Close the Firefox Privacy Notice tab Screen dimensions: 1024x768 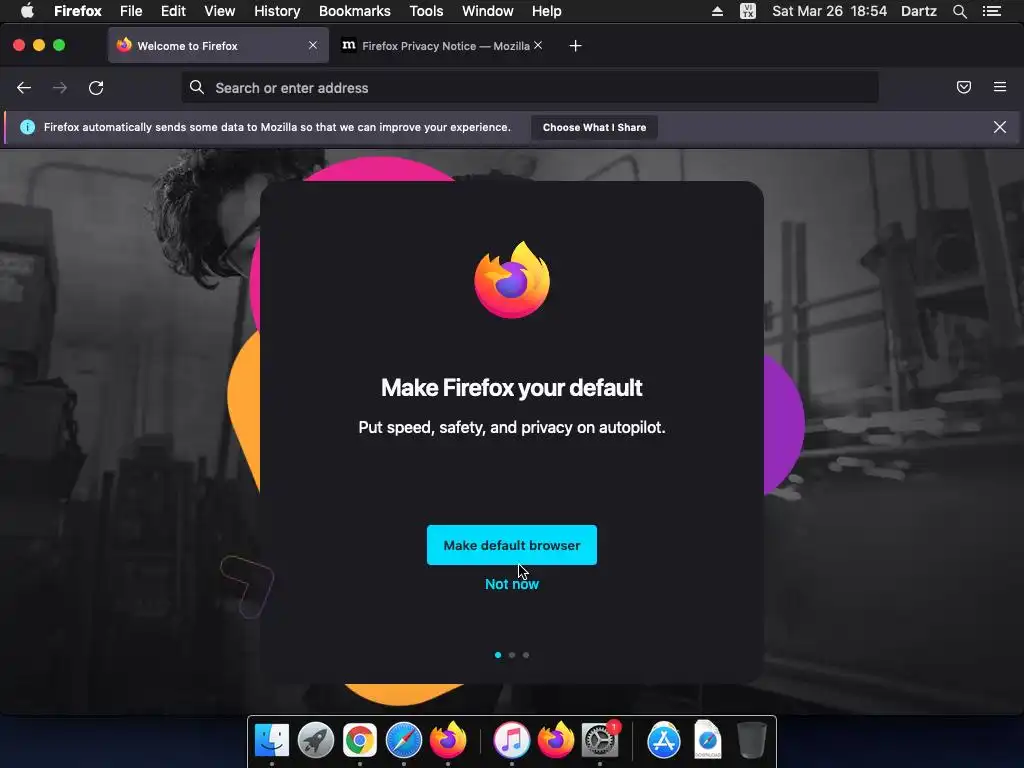(x=538, y=46)
